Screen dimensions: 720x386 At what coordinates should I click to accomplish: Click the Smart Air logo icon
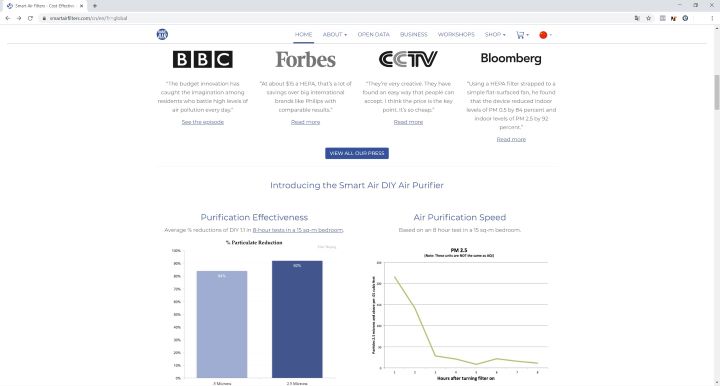point(162,34)
